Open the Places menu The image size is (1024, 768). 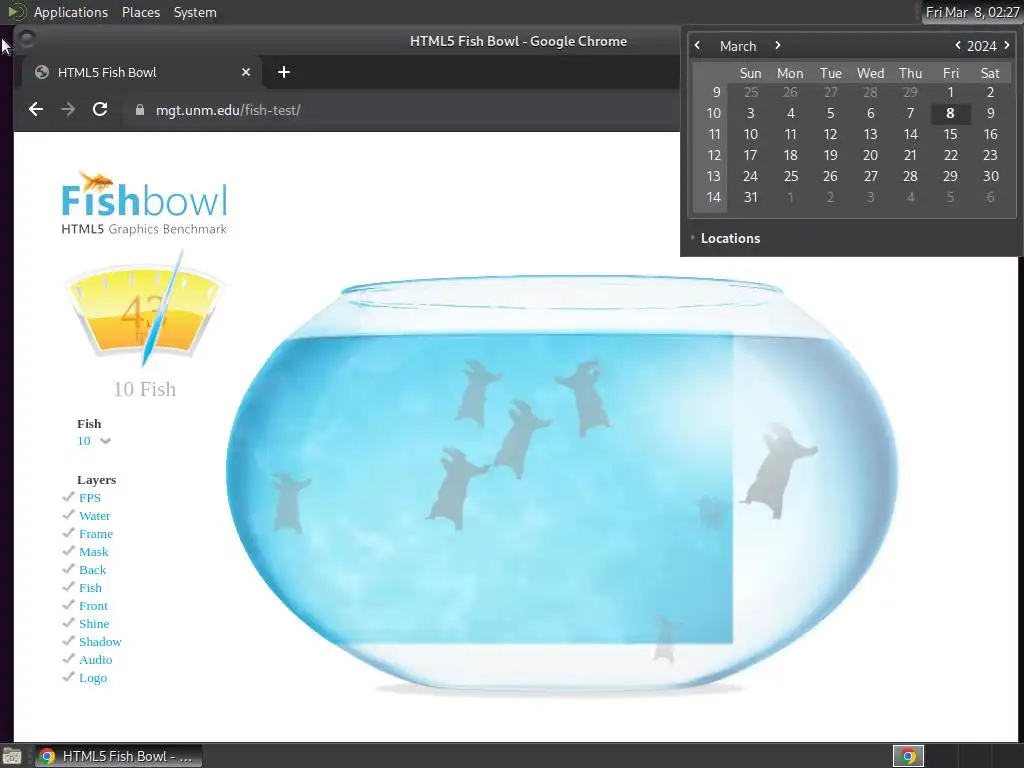click(x=140, y=12)
